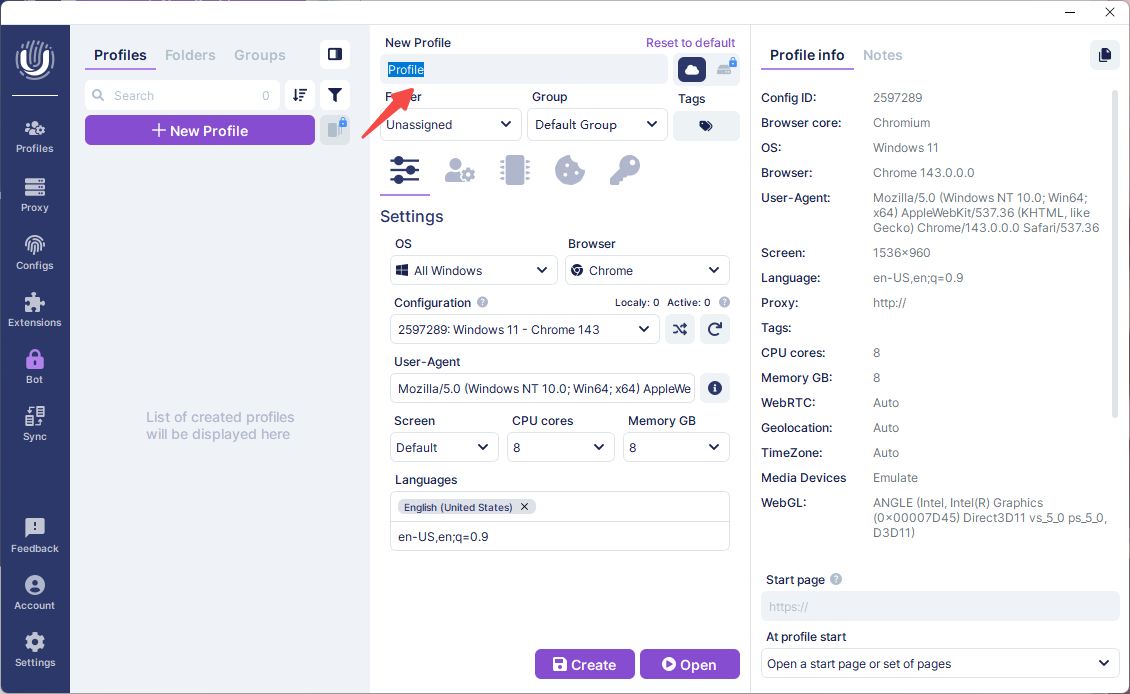The height and width of the screenshot is (694, 1130).
Task: Open the Extensions puzzle icon
Action: 35,308
